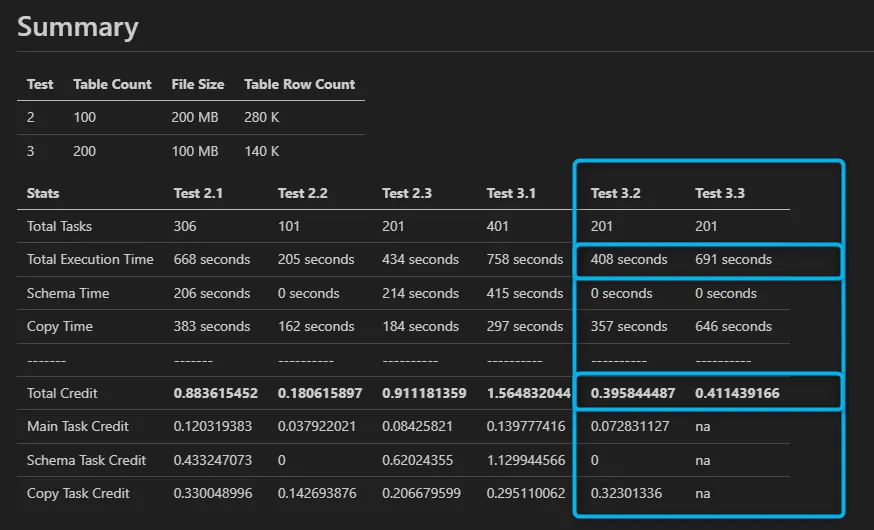Click the Total Credit value 0.395844487
Viewport: 874px width, 530px height.
[632, 393]
